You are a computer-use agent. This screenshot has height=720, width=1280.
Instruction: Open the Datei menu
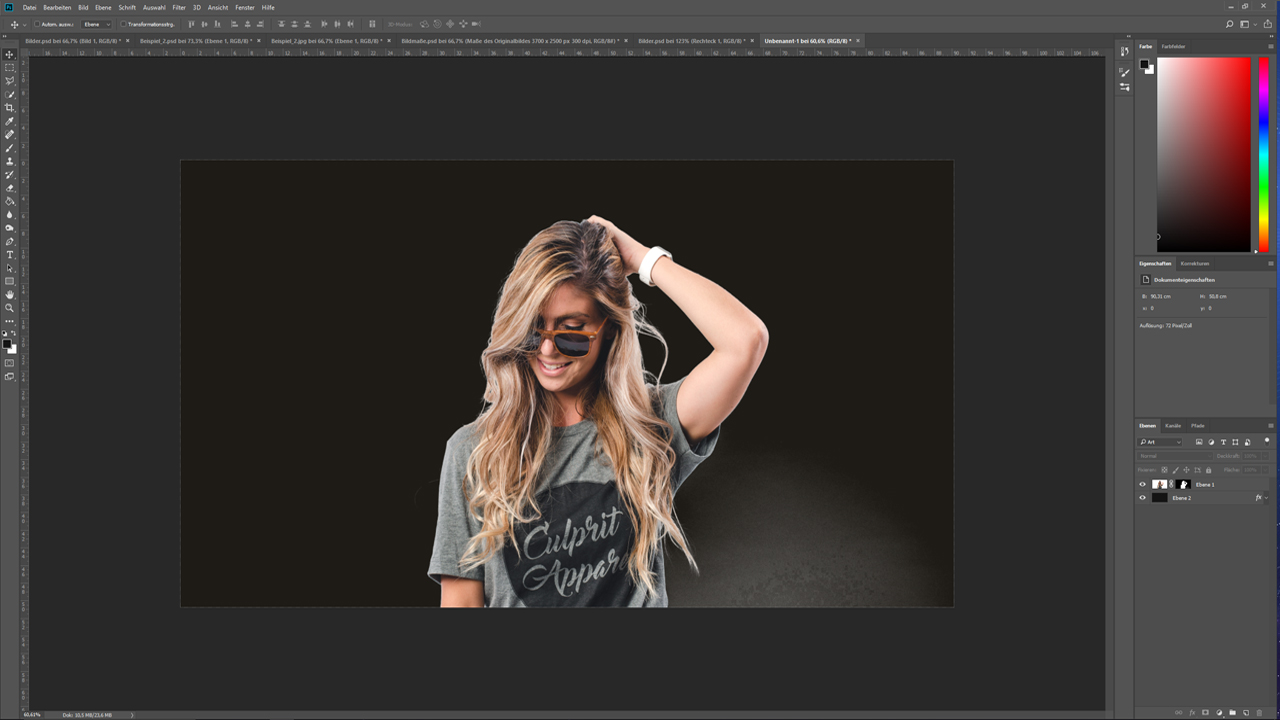coord(29,7)
